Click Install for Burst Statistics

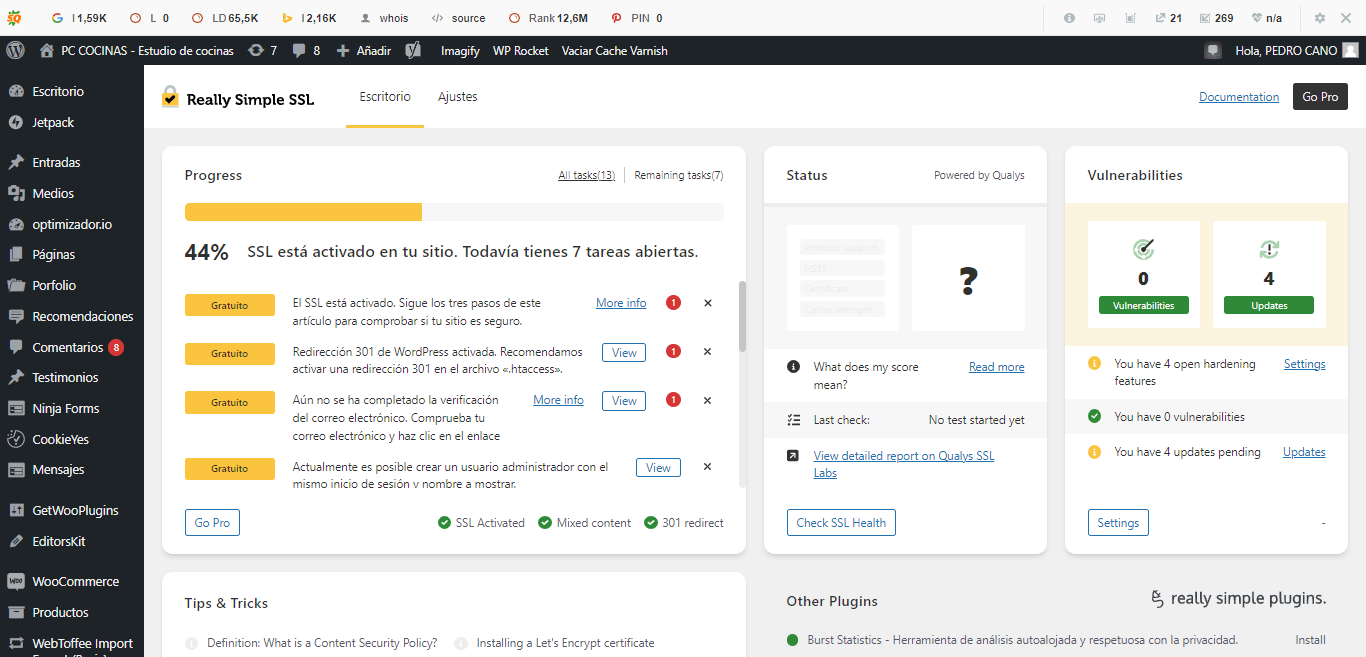1310,640
